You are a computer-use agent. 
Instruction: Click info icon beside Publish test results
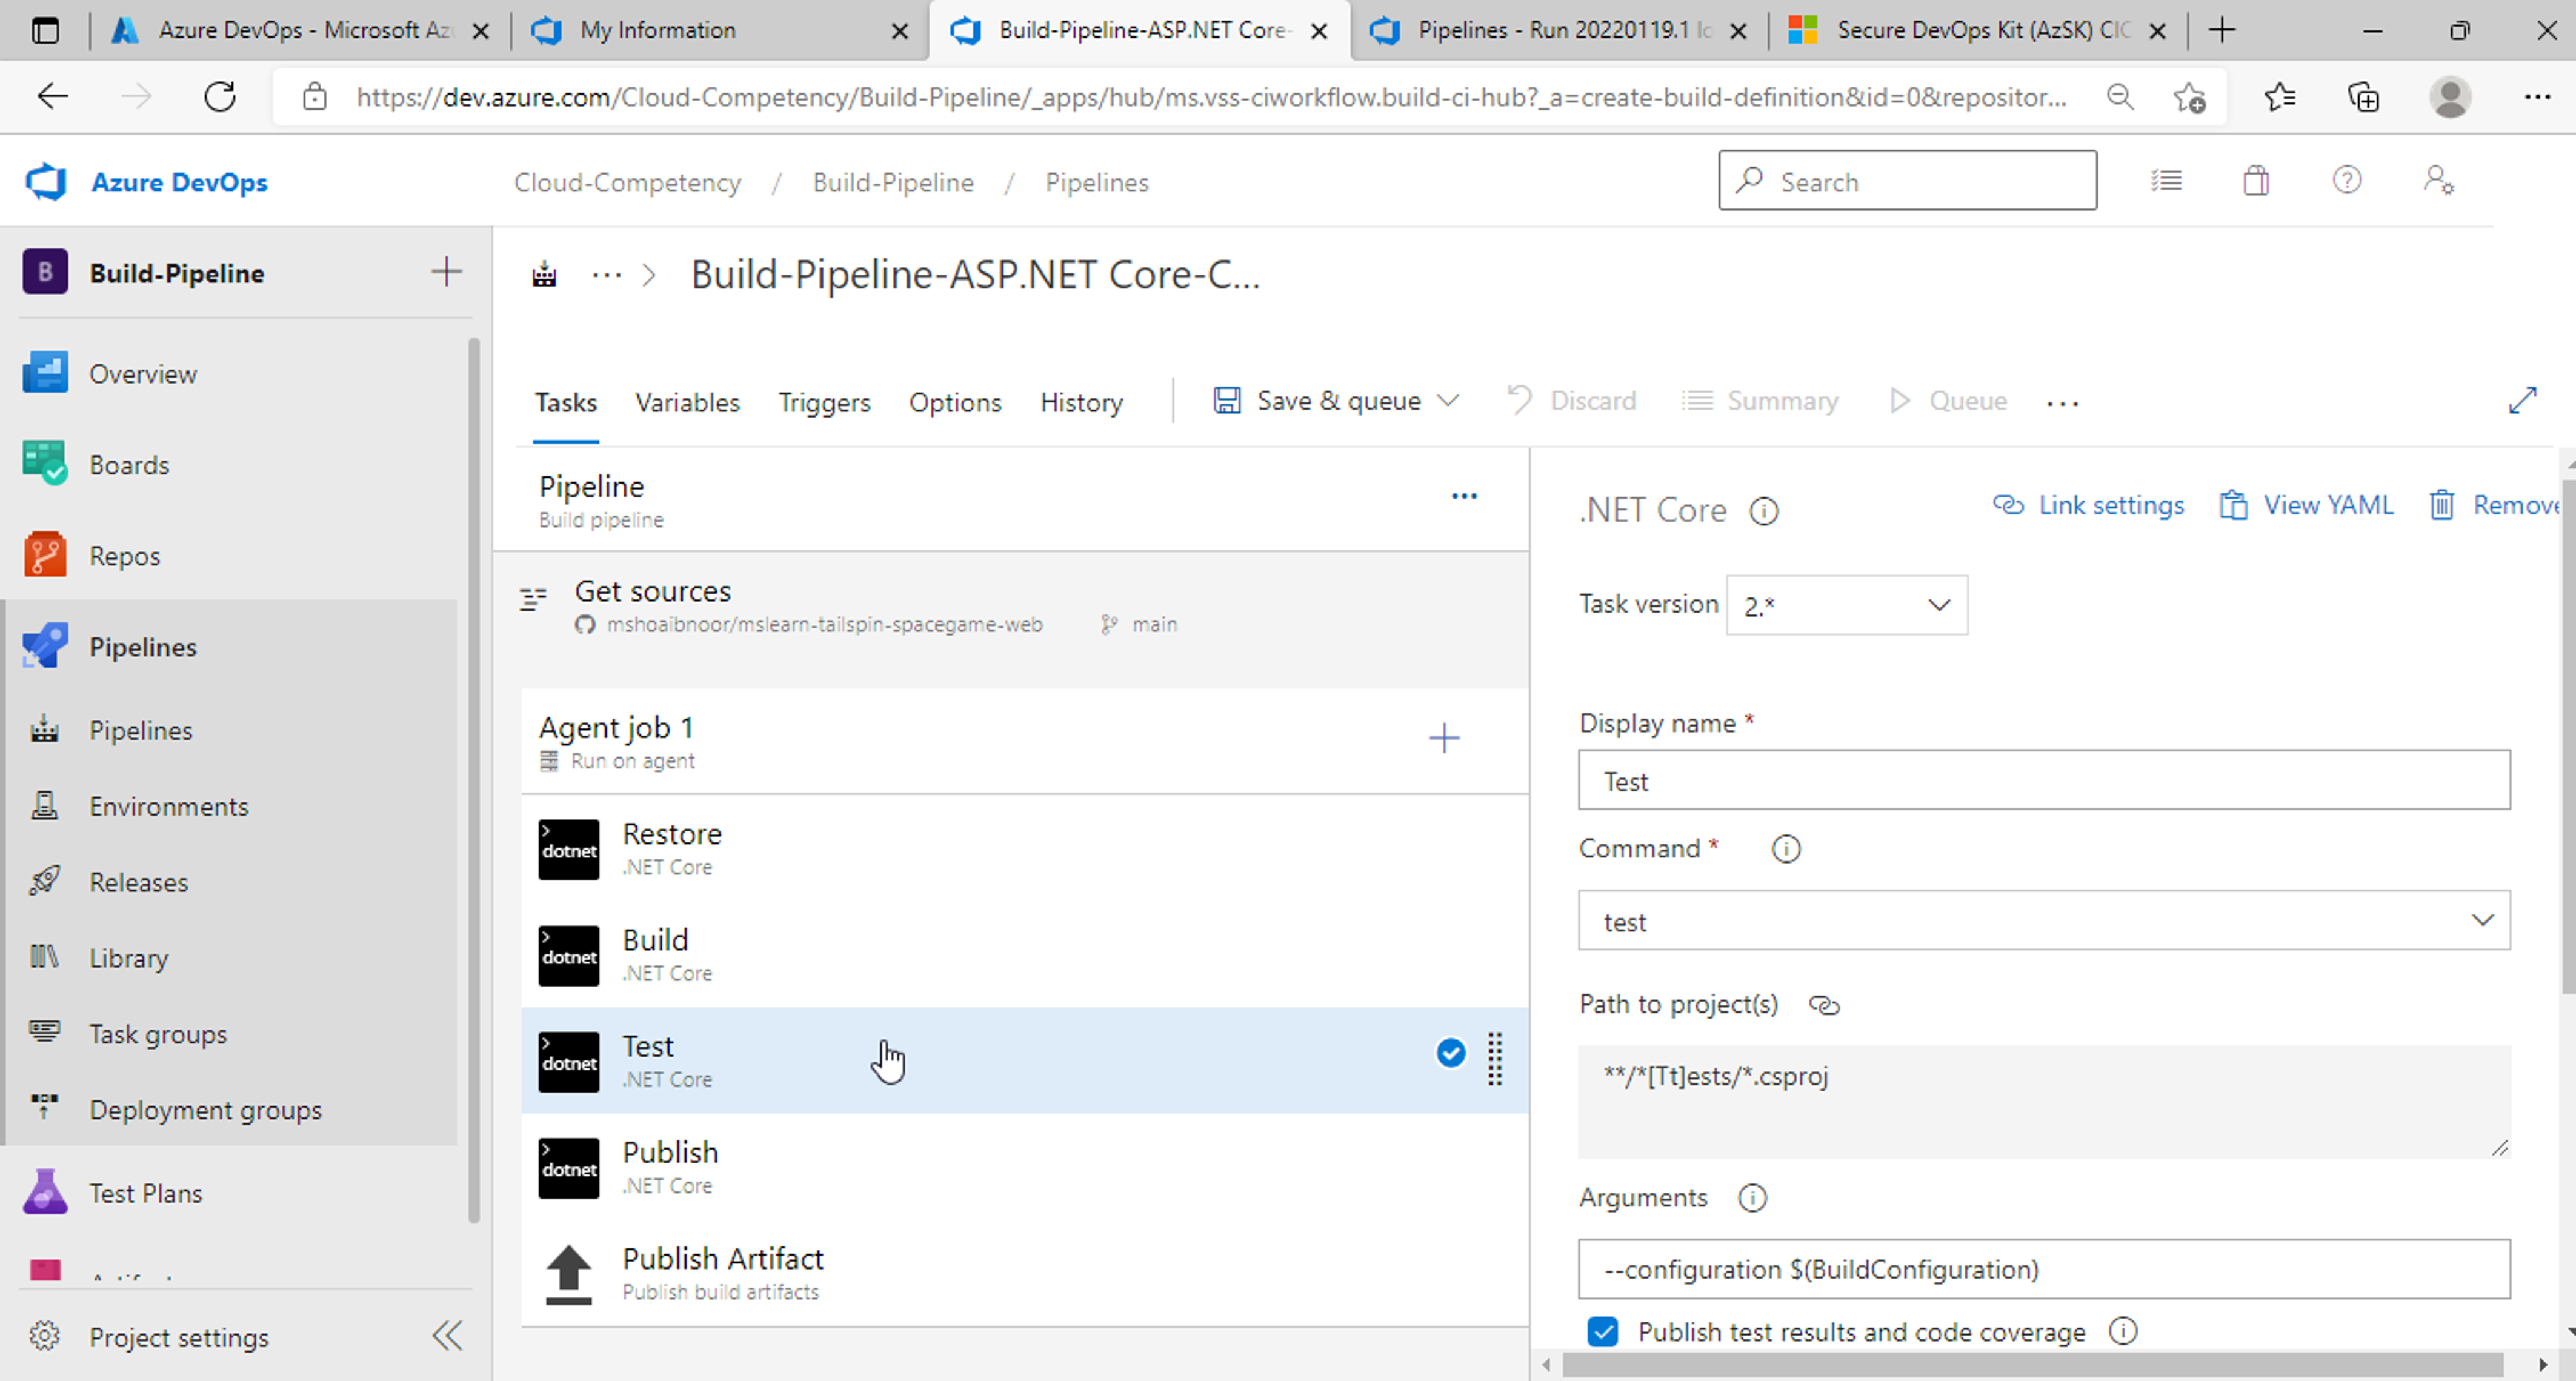click(2123, 1331)
